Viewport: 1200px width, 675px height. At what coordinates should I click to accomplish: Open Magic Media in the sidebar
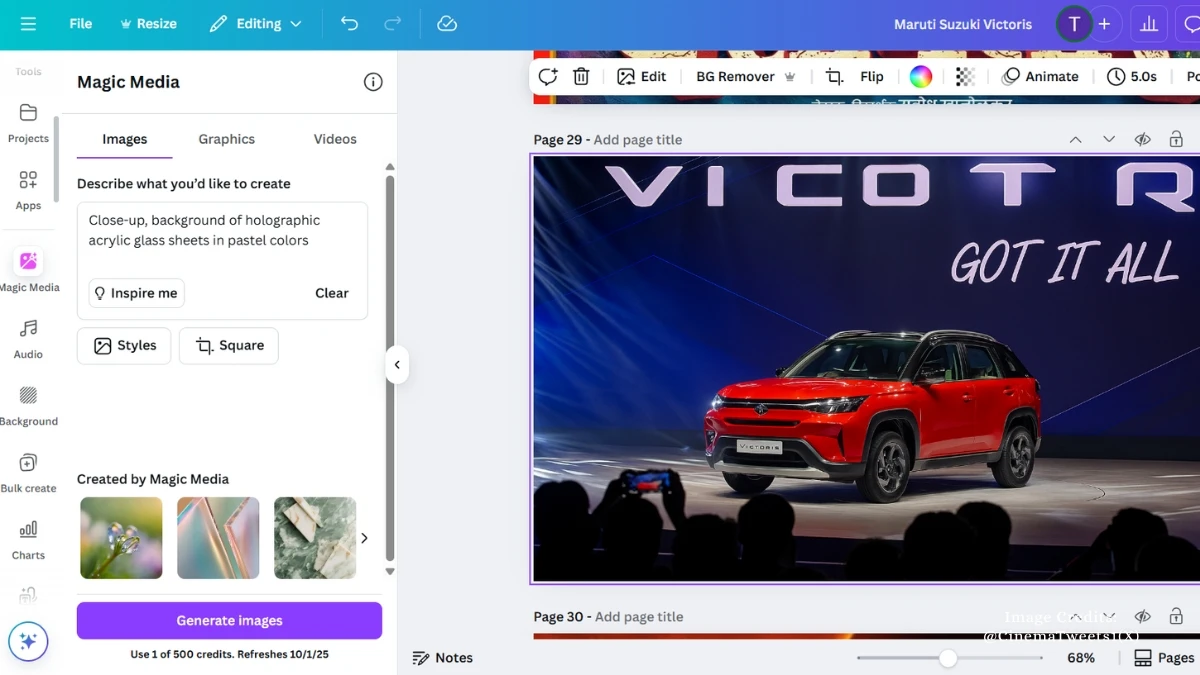pyautogui.click(x=28, y=270)
